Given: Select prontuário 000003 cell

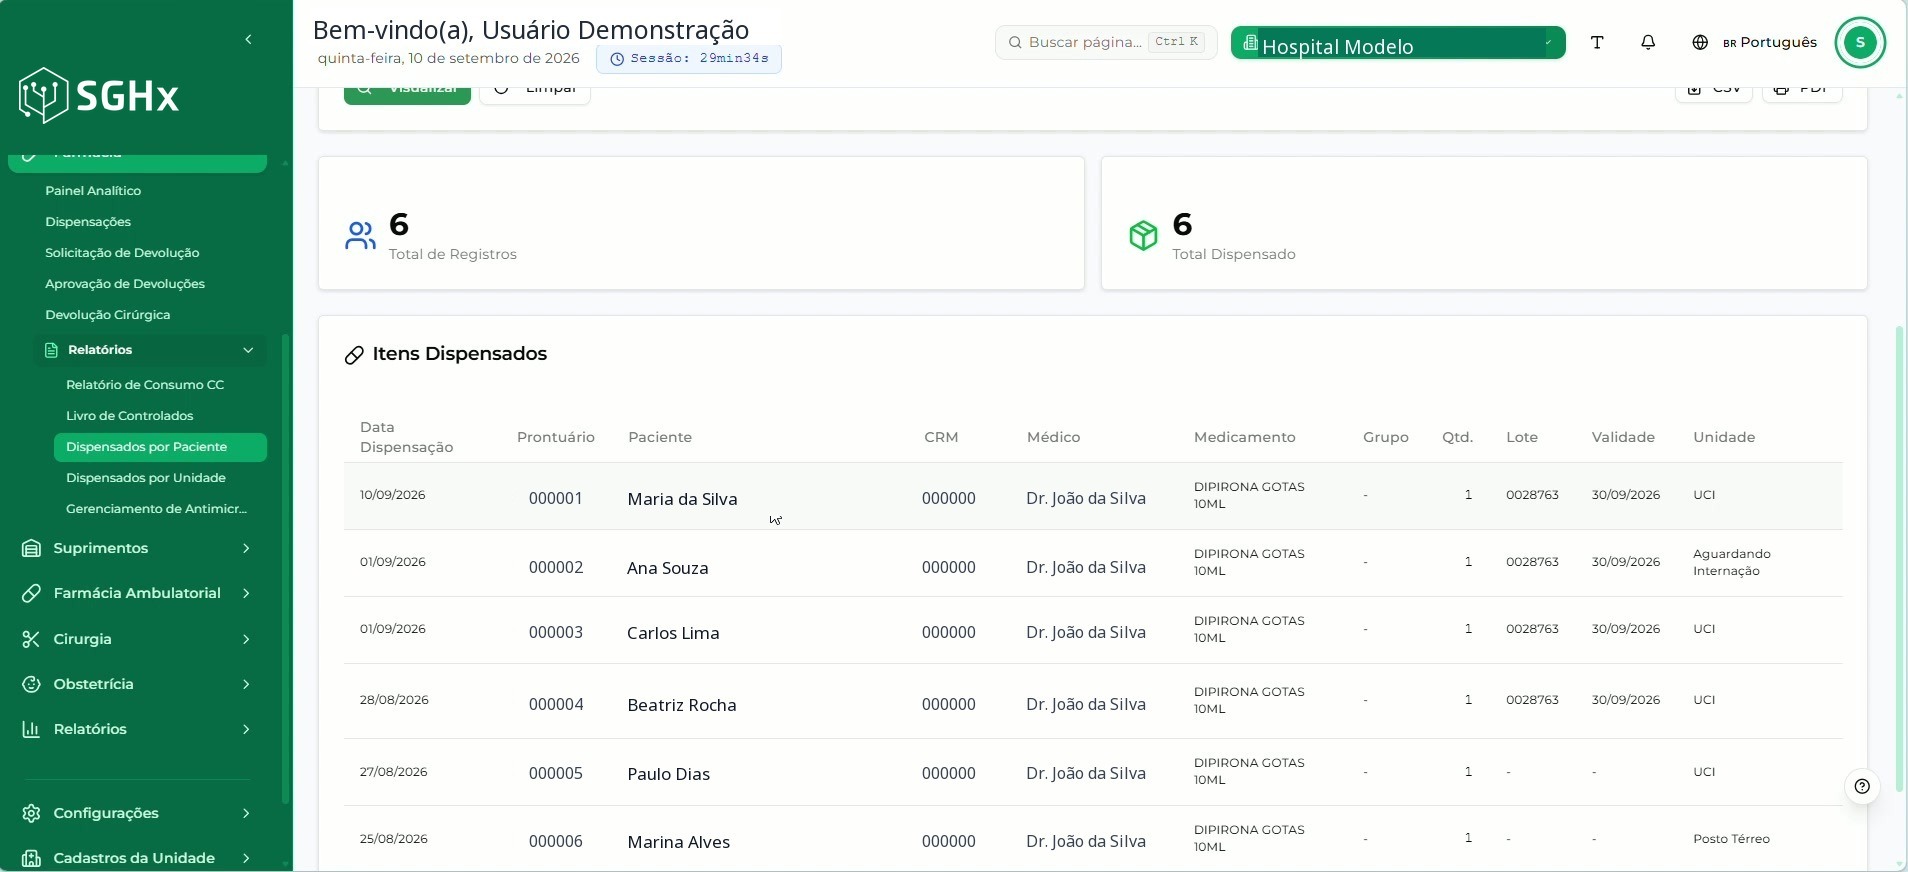Looking at the screenshot, I should [x=556, y=632].
